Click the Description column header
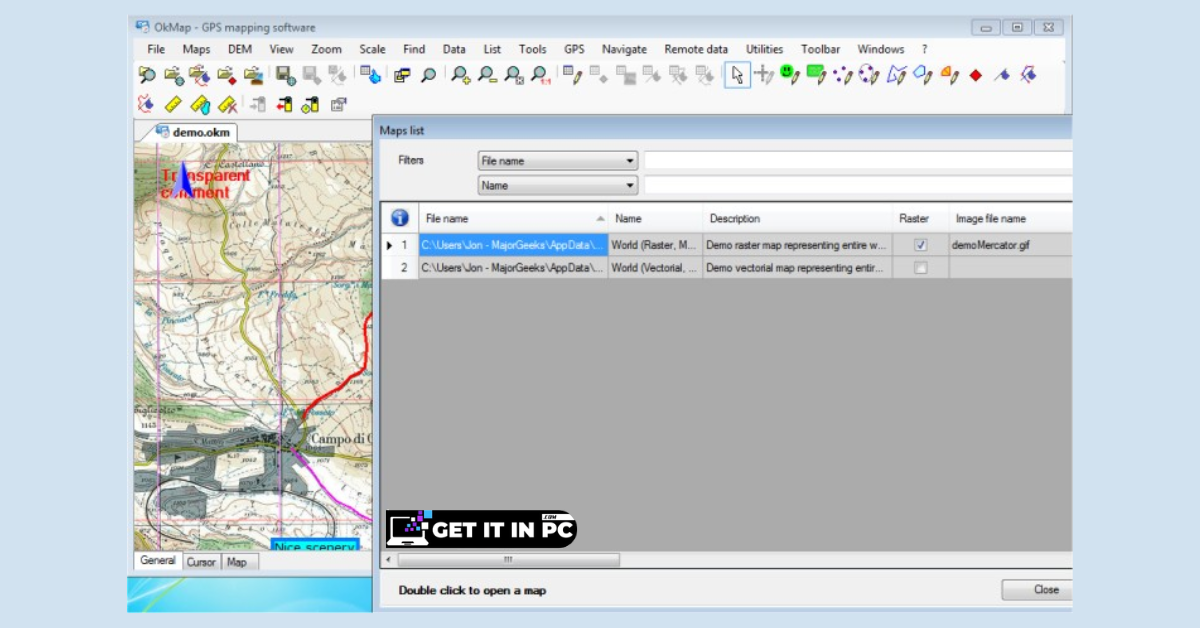Image resolution: width=1200 pixels, height=628 pixels. click(797, 218)
